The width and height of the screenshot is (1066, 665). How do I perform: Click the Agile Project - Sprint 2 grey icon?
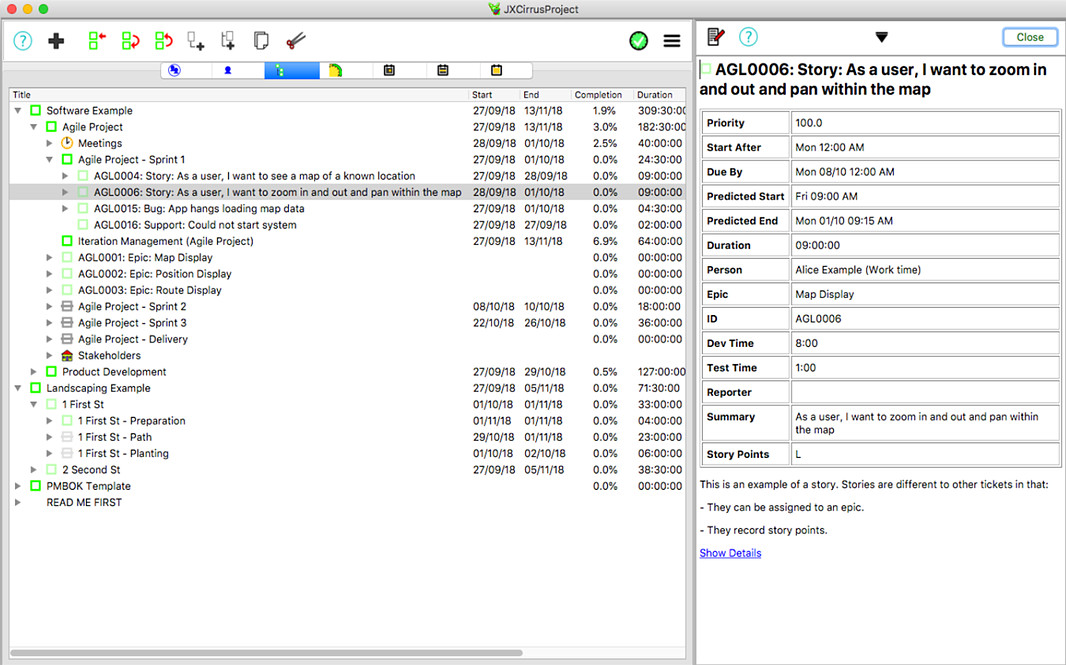click(67, 306)
